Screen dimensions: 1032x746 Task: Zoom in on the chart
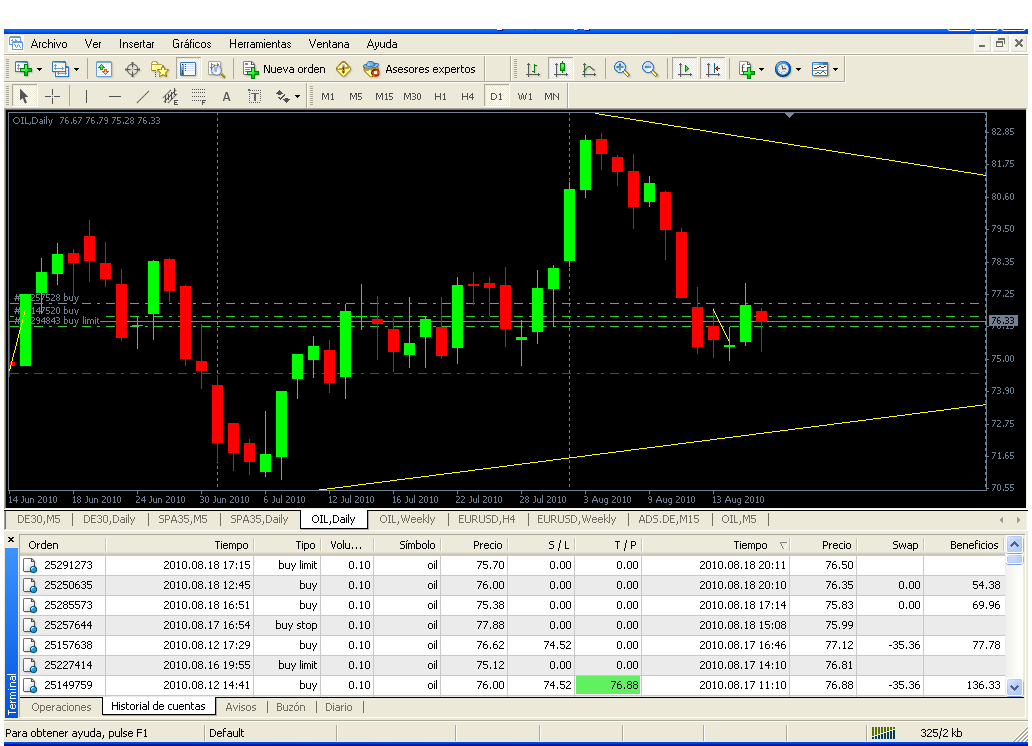pyautogui.click(x=621, y=69)
